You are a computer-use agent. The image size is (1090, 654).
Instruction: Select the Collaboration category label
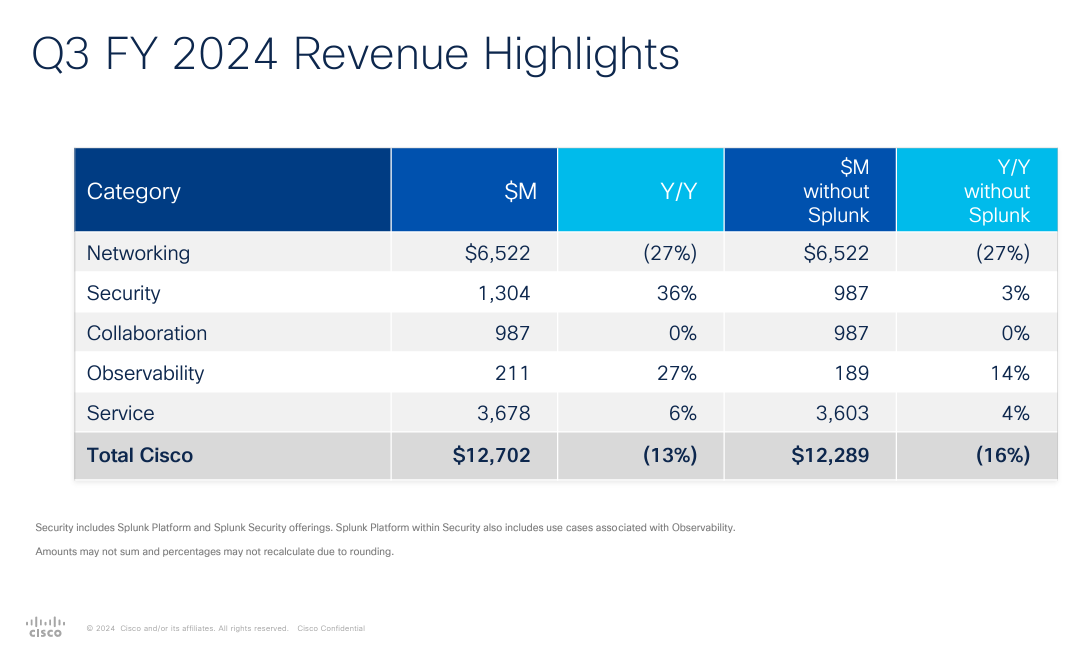click(x=146, y=333)
